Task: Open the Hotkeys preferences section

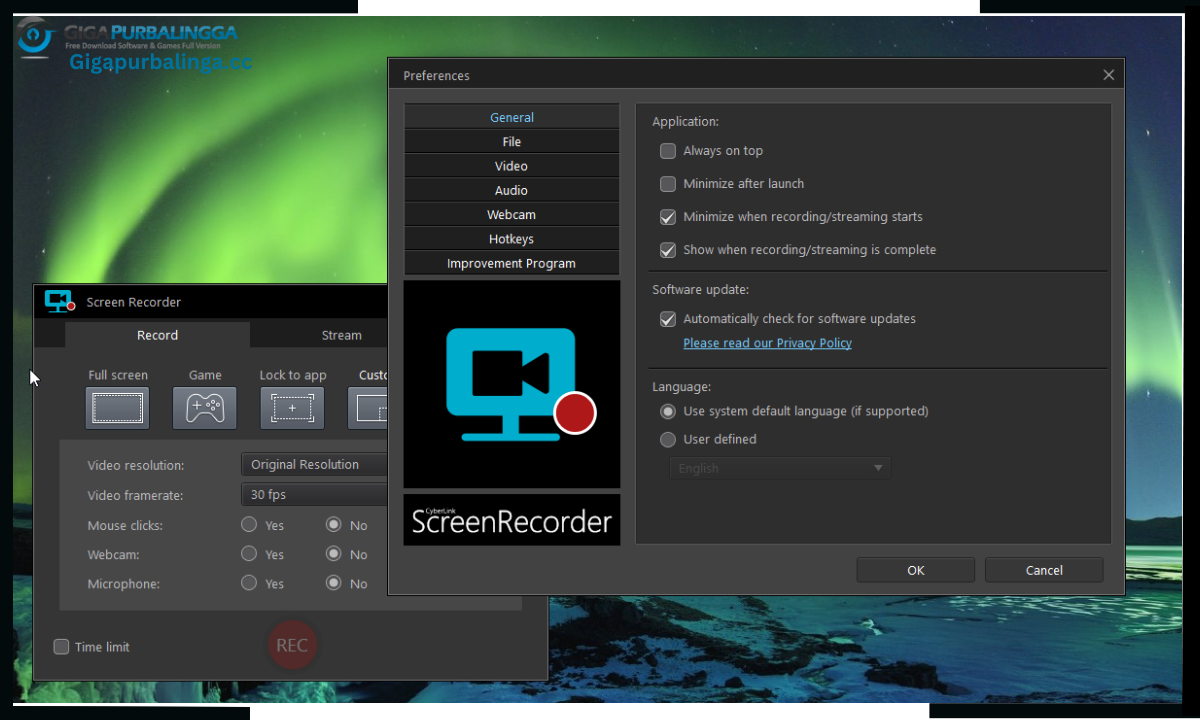Action: [x=512, y=239]
